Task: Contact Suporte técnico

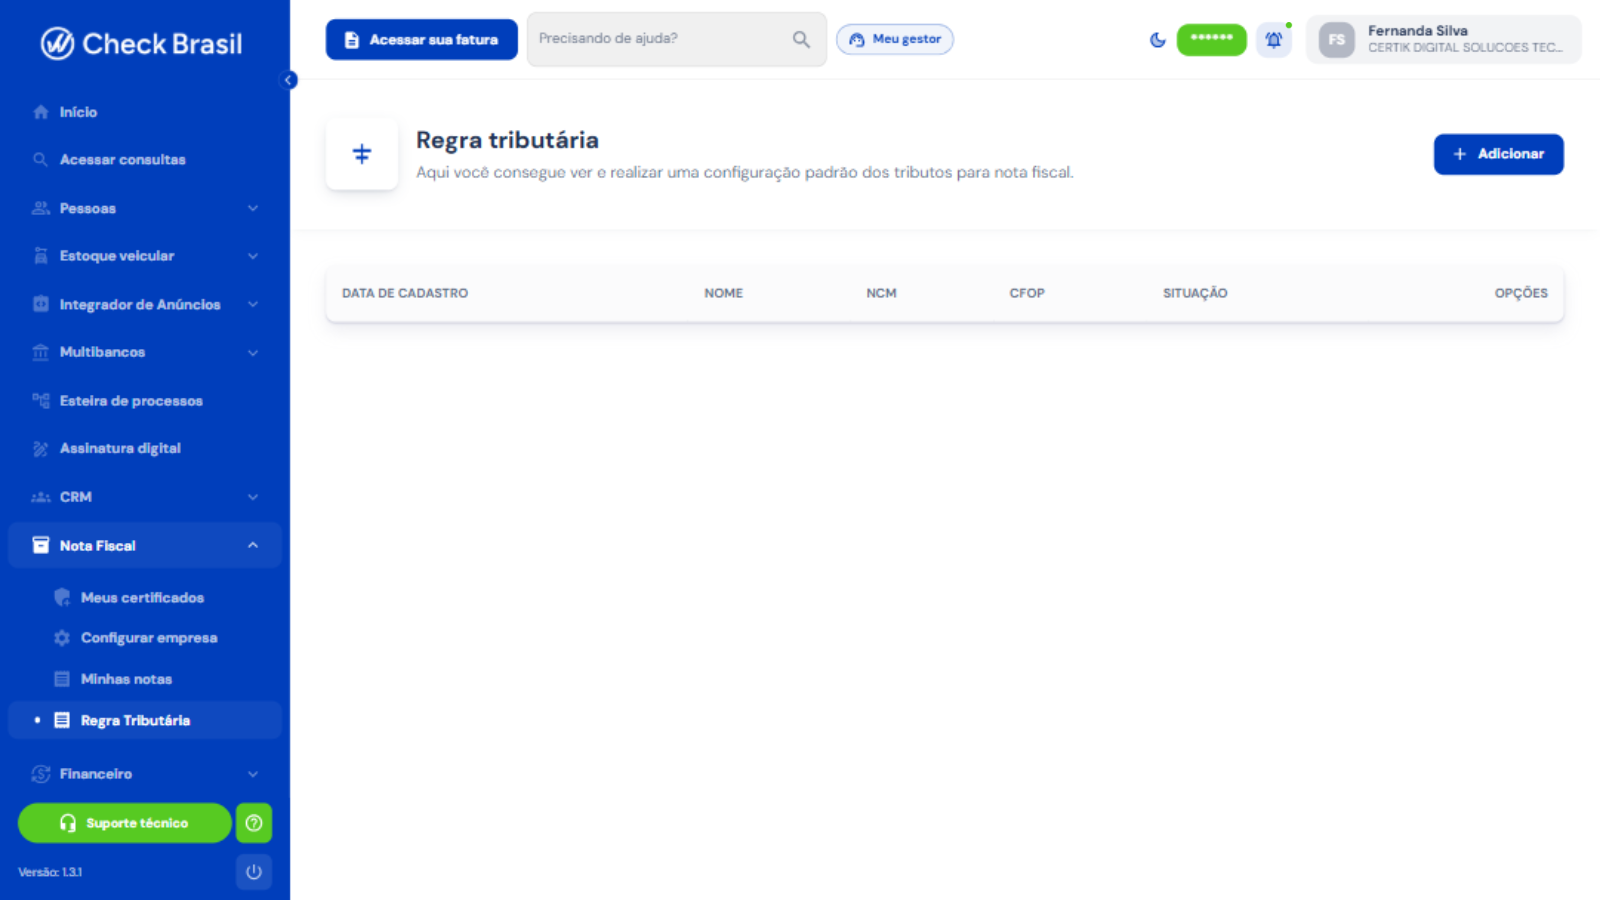Action: [125, 823]
